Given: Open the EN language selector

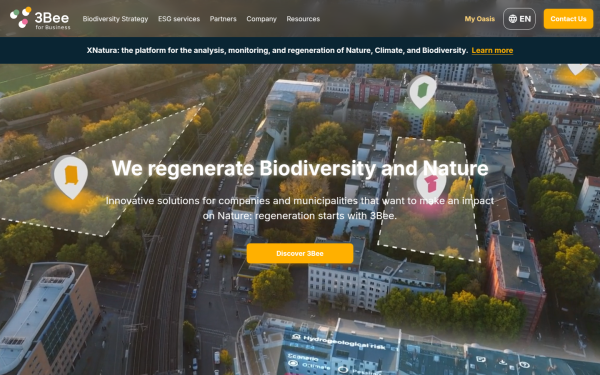Looking at the screenshot, I should 519,19.
